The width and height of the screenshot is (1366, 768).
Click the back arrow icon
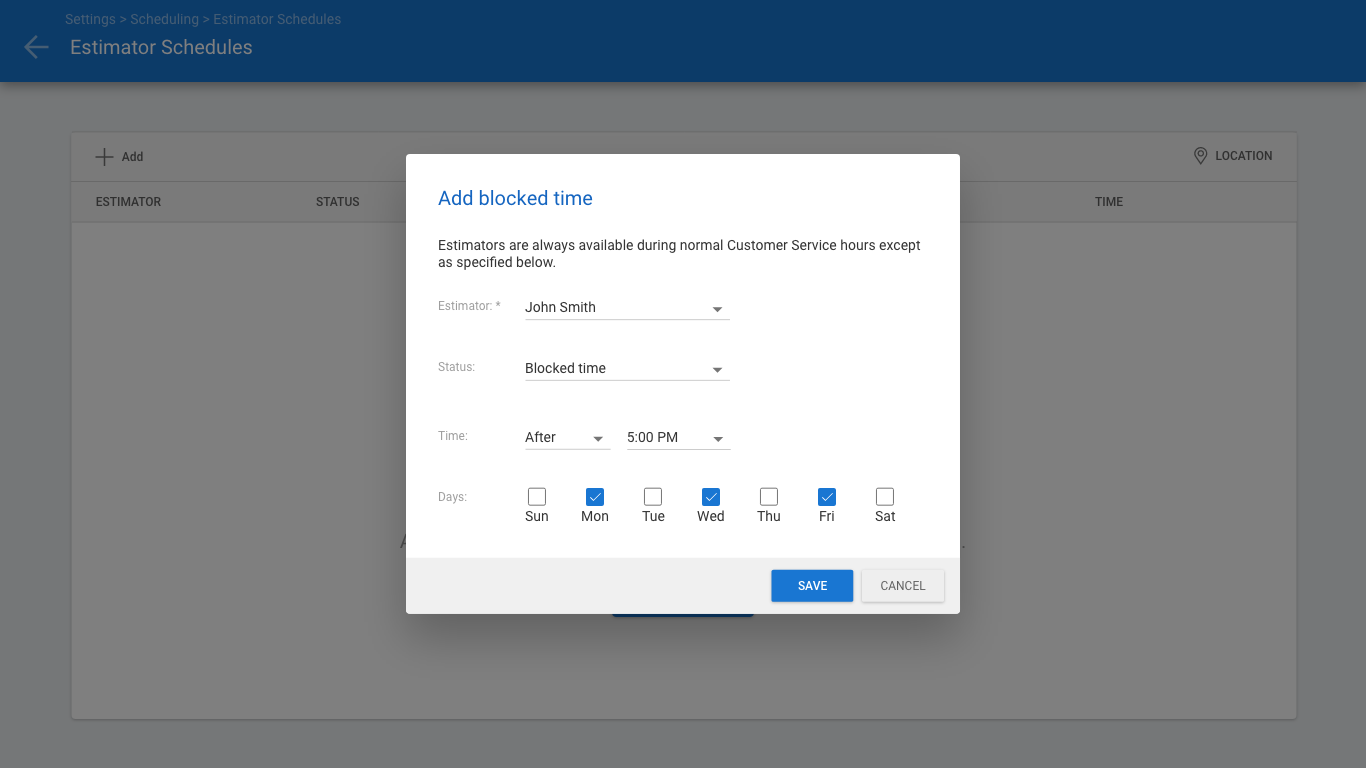click(x=36, y=47)
